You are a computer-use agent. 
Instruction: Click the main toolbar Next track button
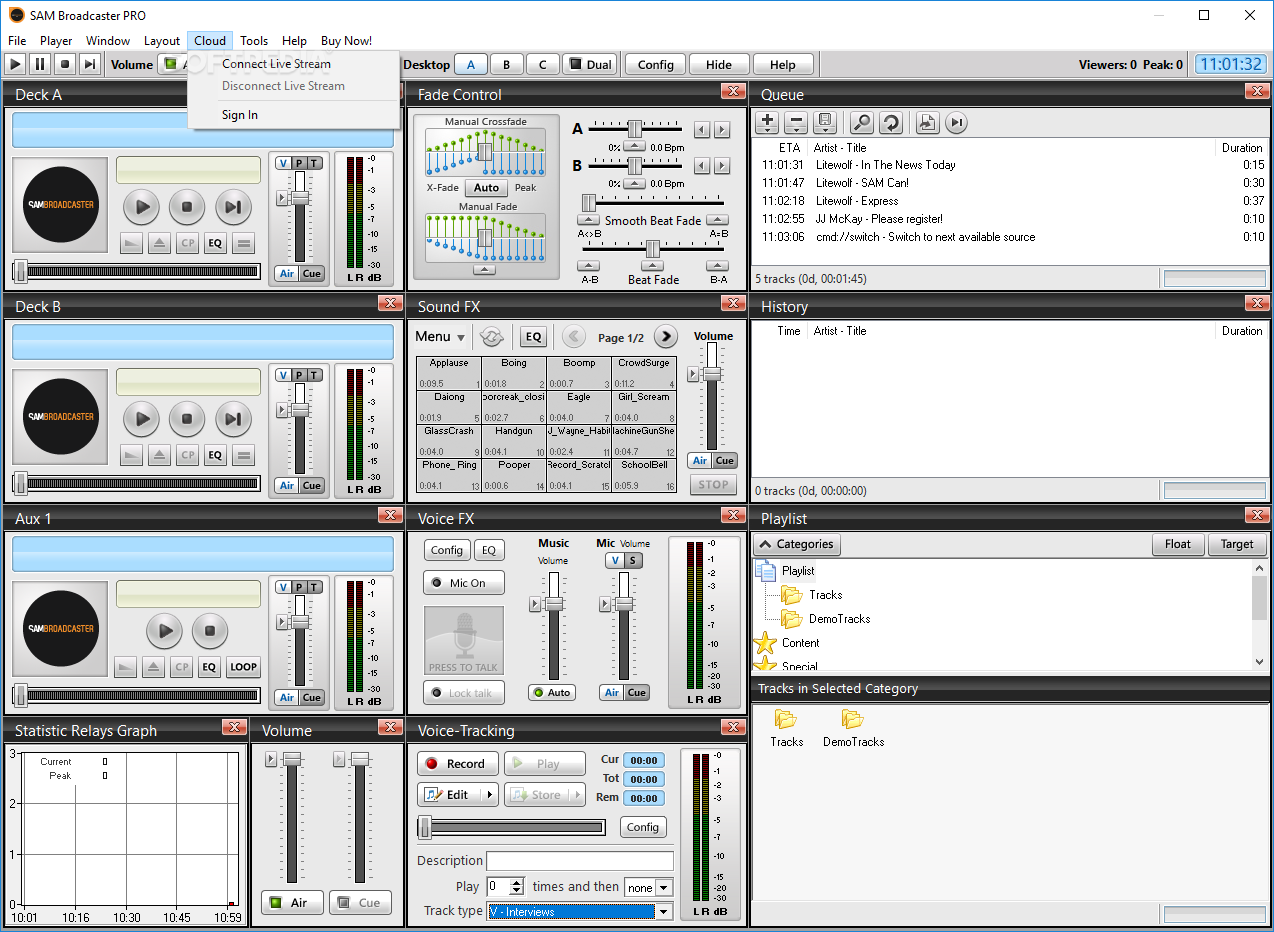(90, 64)
